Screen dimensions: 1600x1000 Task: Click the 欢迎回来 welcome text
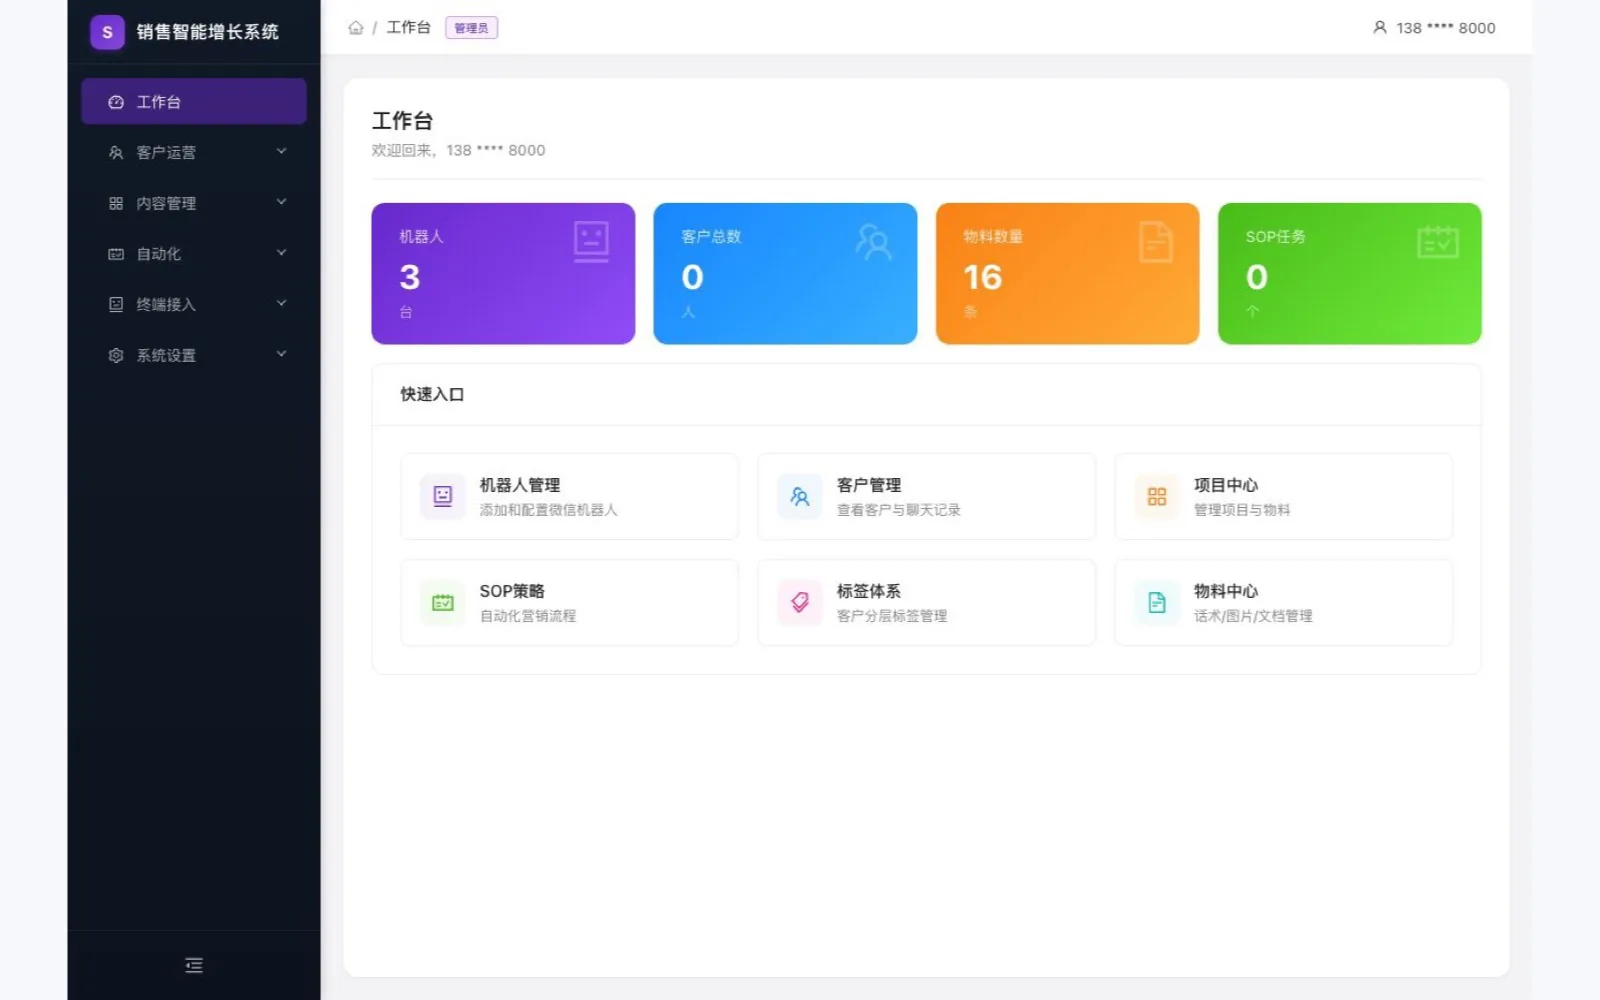[x=458, y=150]
